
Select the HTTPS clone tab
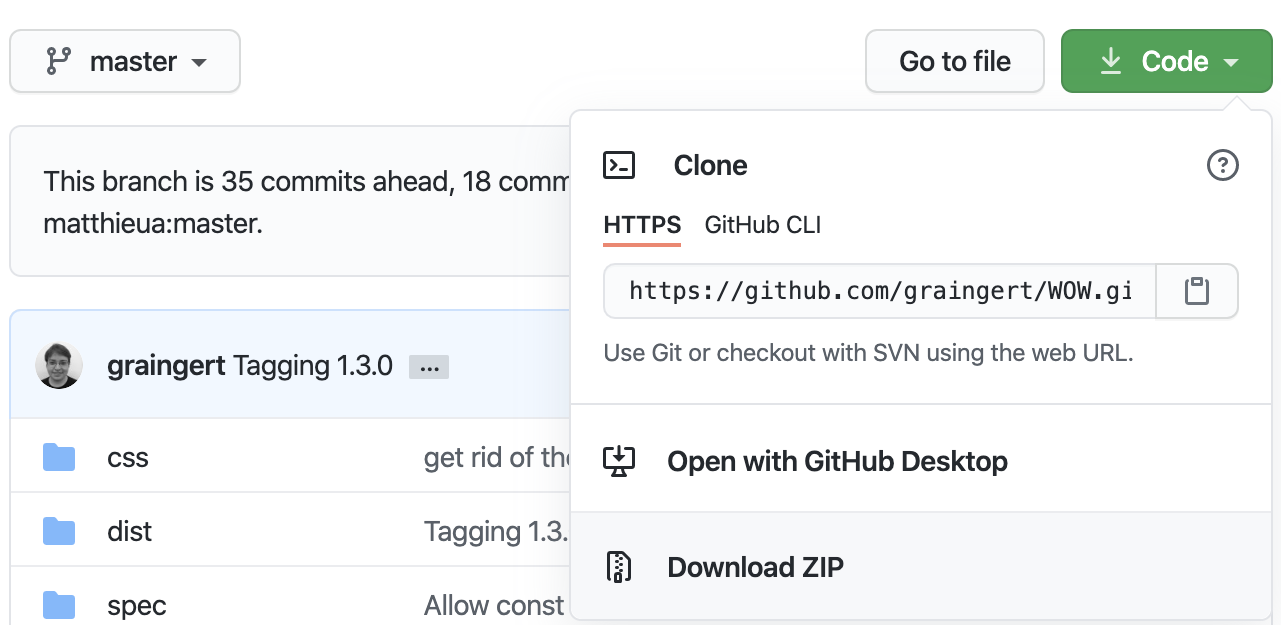click(641, 225)
